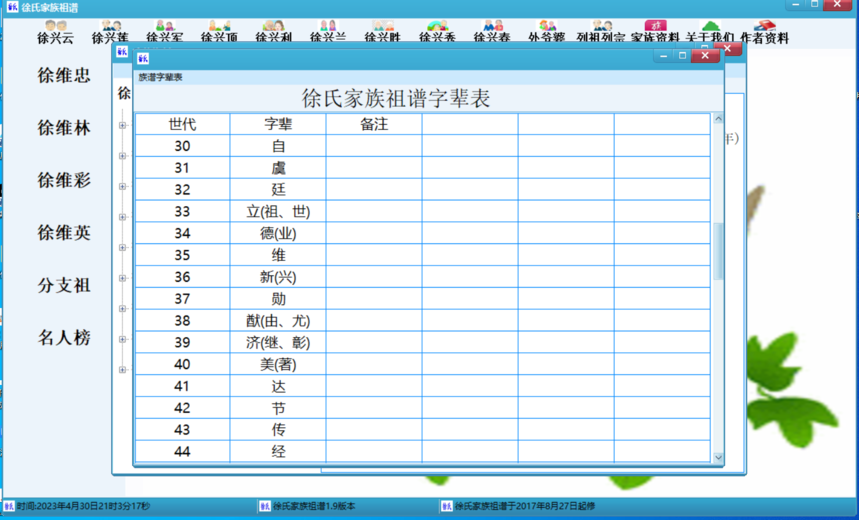Select the 备注 cell for generation 36

click(x=373, y=277)
